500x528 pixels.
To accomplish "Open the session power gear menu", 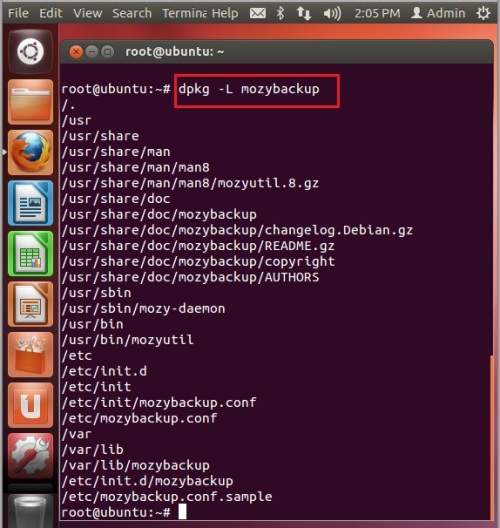I will coord(483,13).
